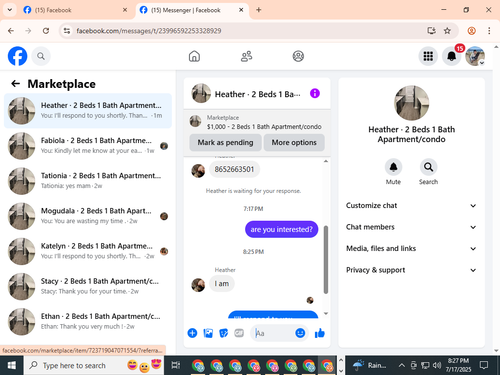The height and width of the screenshot is (375, 500).
Task: Select the (15) Messenger | Facebook tab
Action: click(x=191, y=10)
